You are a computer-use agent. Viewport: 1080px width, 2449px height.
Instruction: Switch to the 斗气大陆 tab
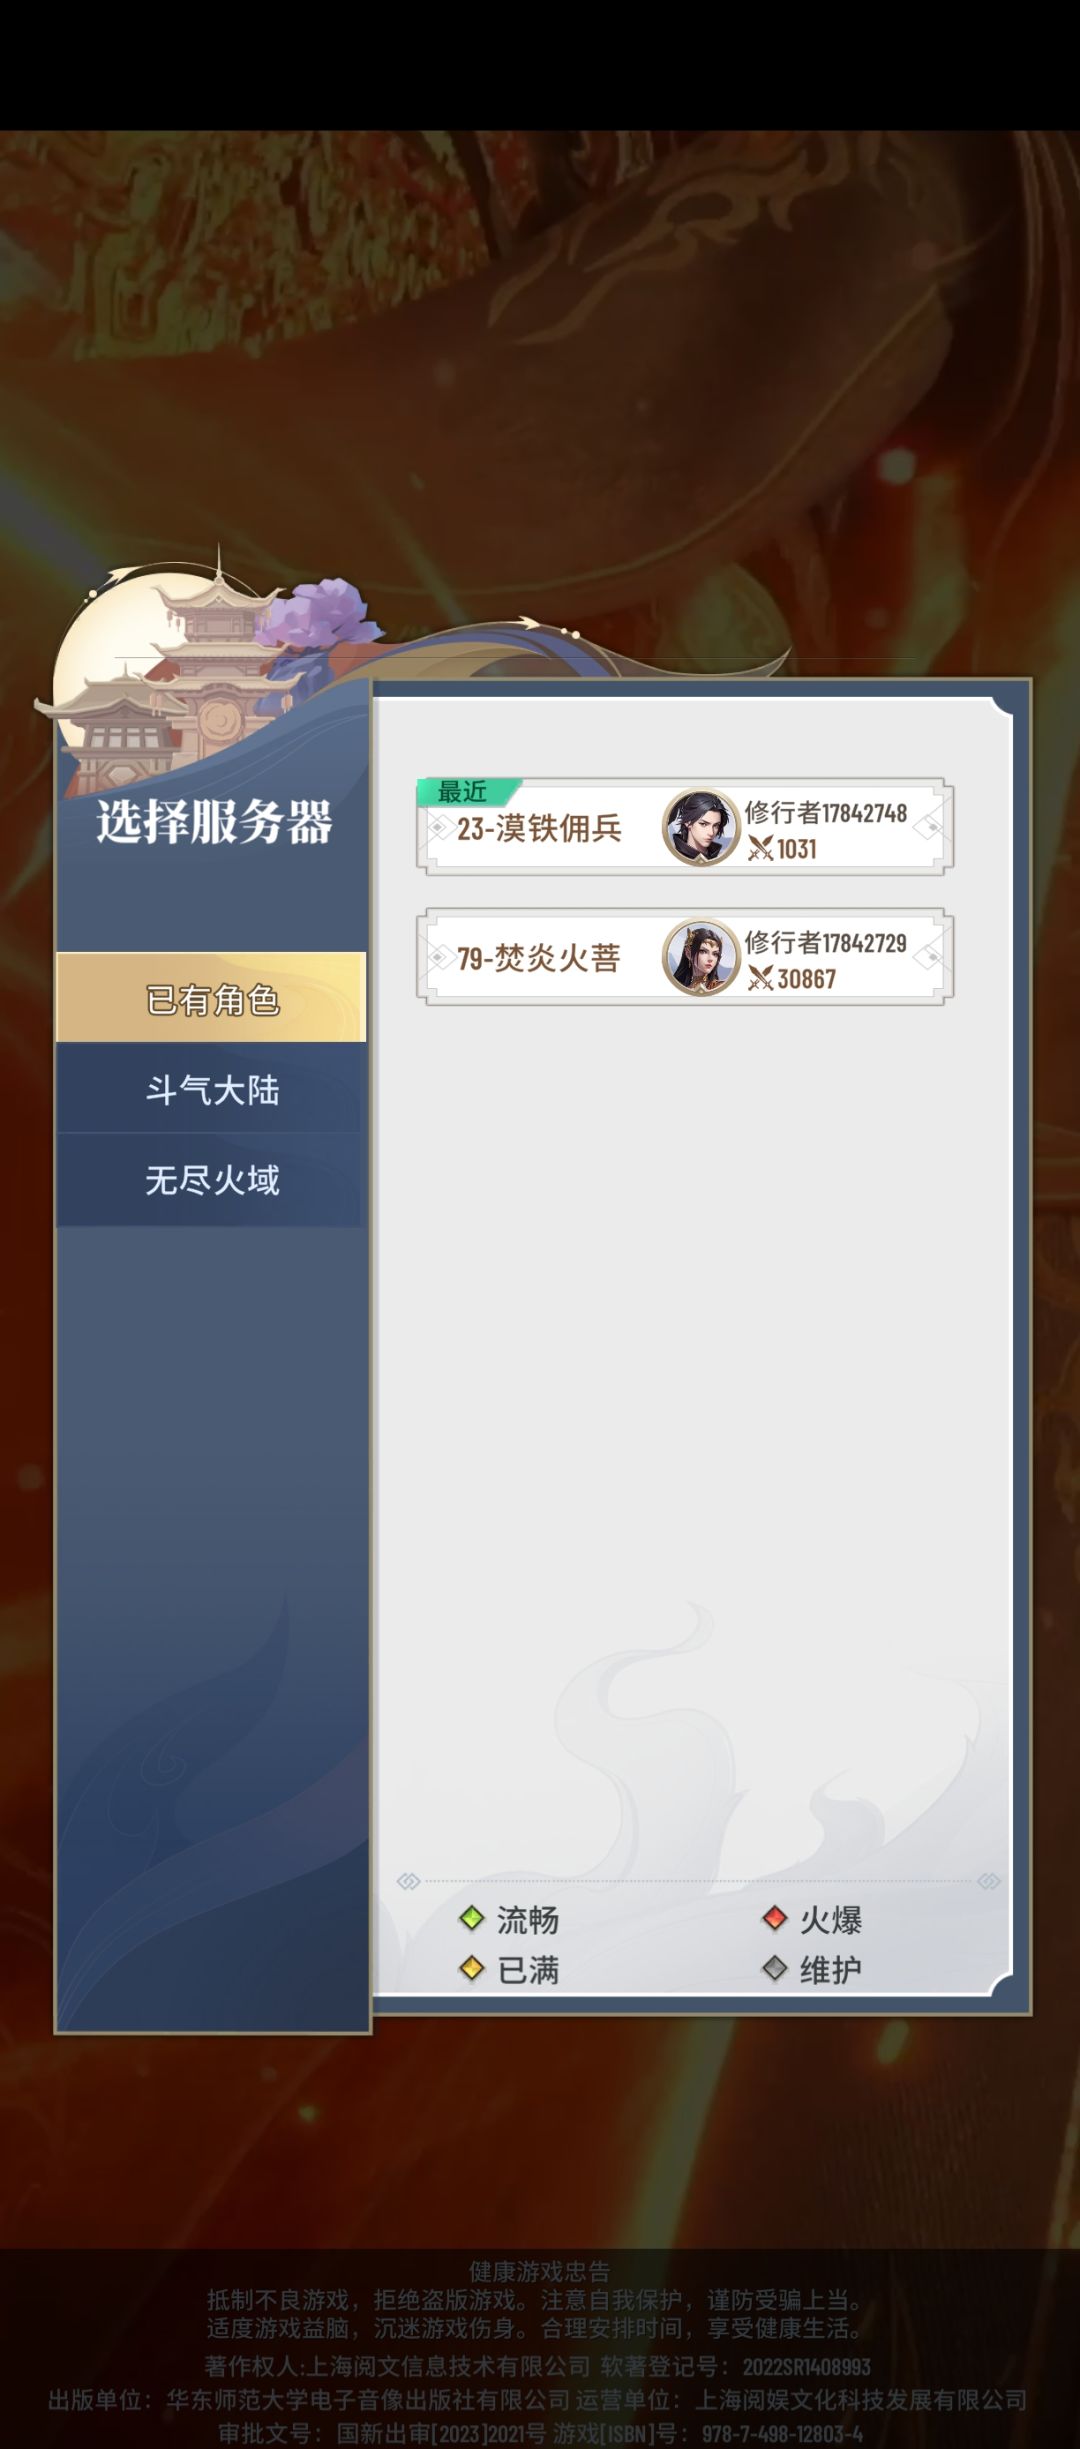(x=212, y=1089)
